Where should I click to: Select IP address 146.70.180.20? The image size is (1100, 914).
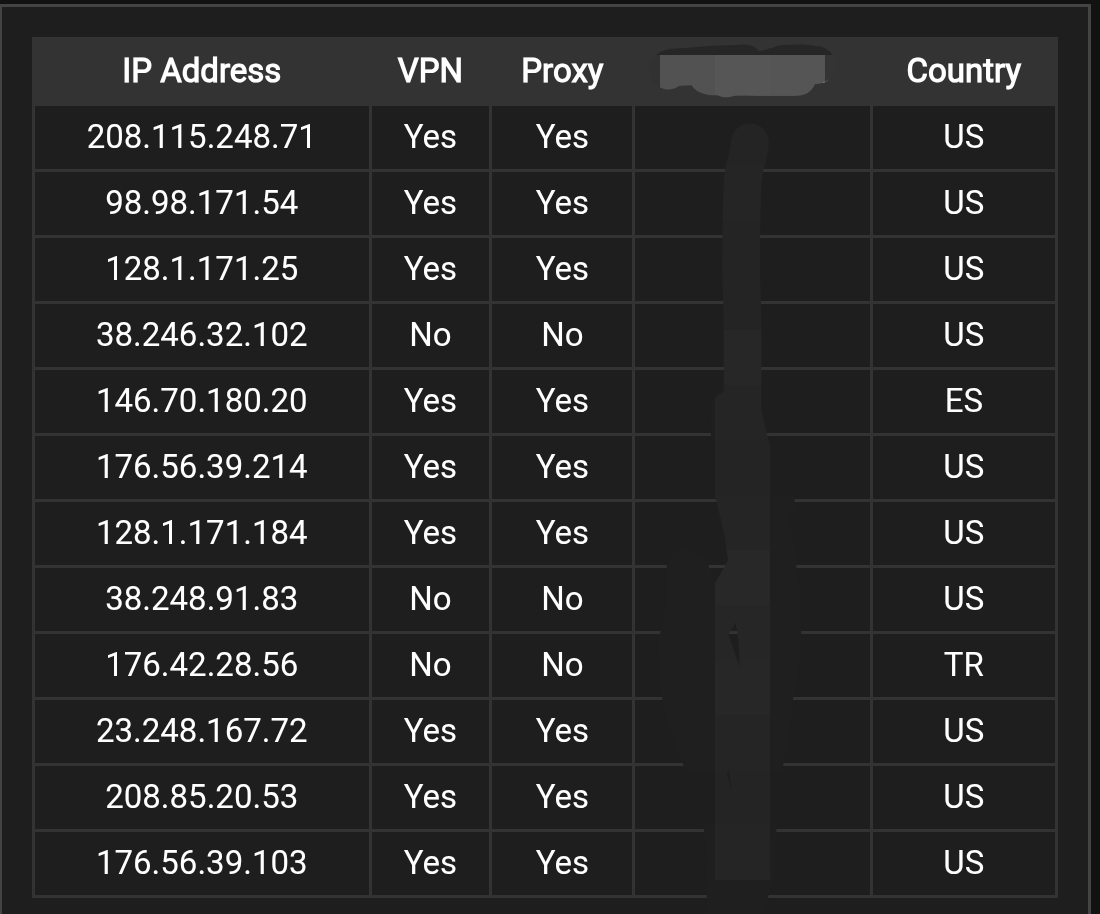click(x=201, y=401)
